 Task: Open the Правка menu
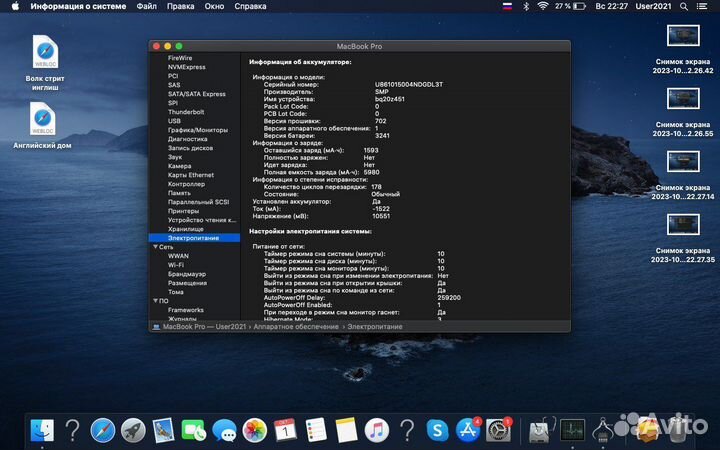180,6
